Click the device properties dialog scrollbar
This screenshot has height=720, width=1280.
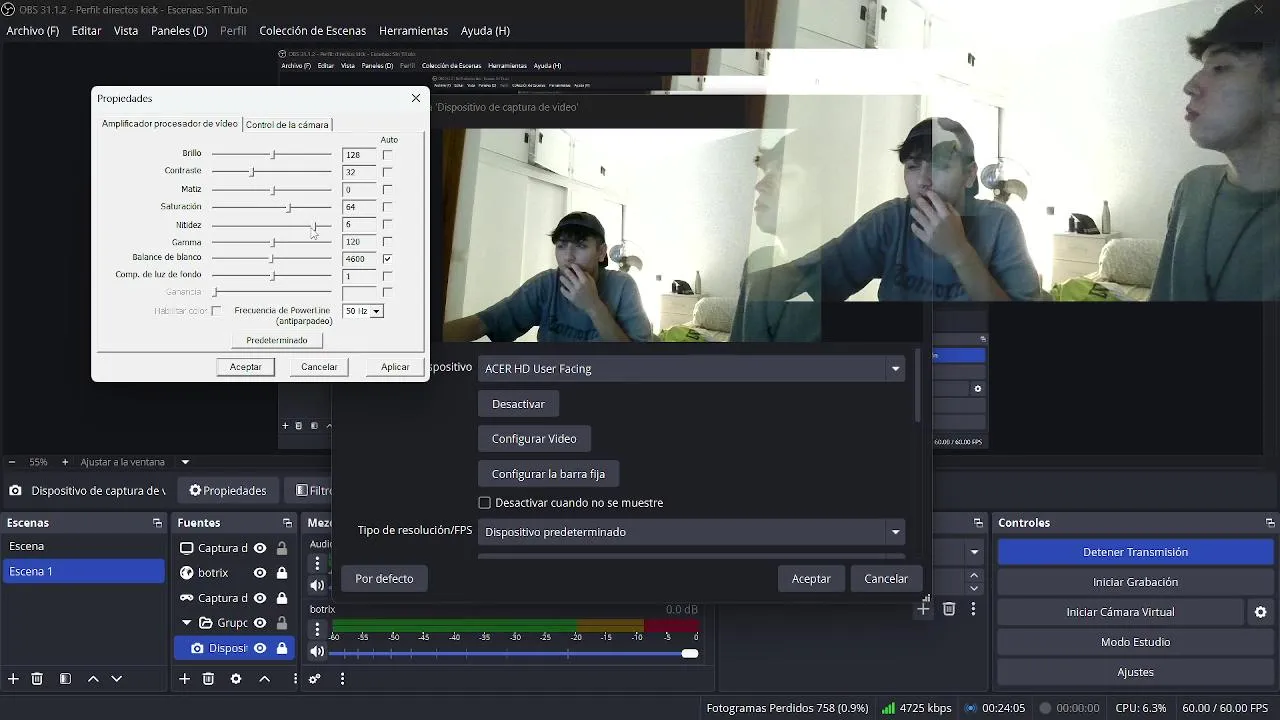point(916,386)
